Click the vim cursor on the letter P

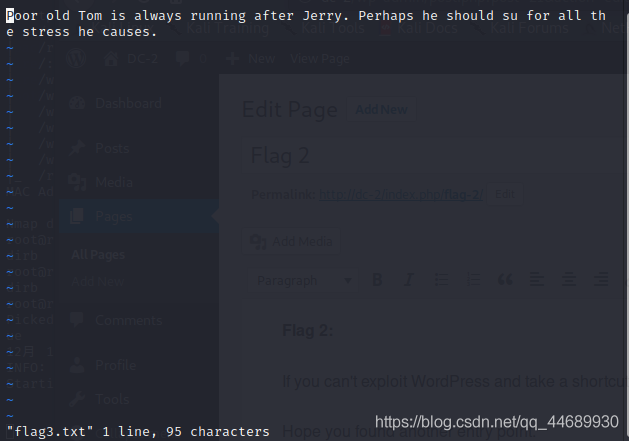tap(10, 16)
